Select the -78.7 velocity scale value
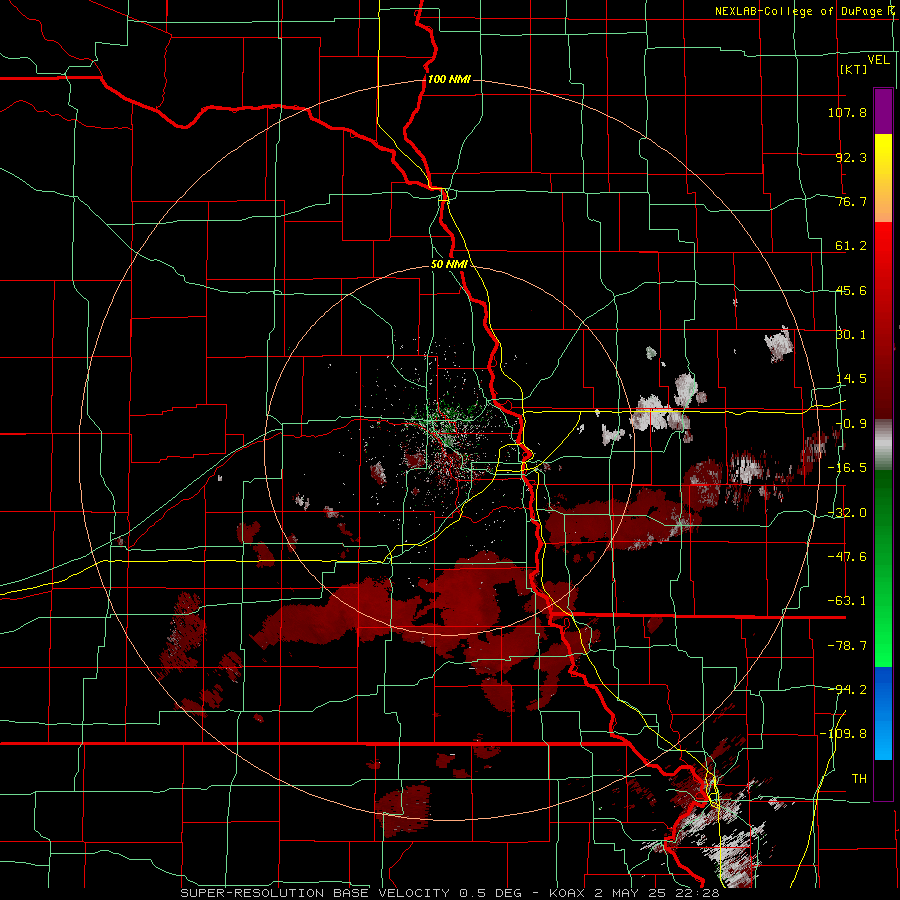900x900 pixels. point(847,646)
